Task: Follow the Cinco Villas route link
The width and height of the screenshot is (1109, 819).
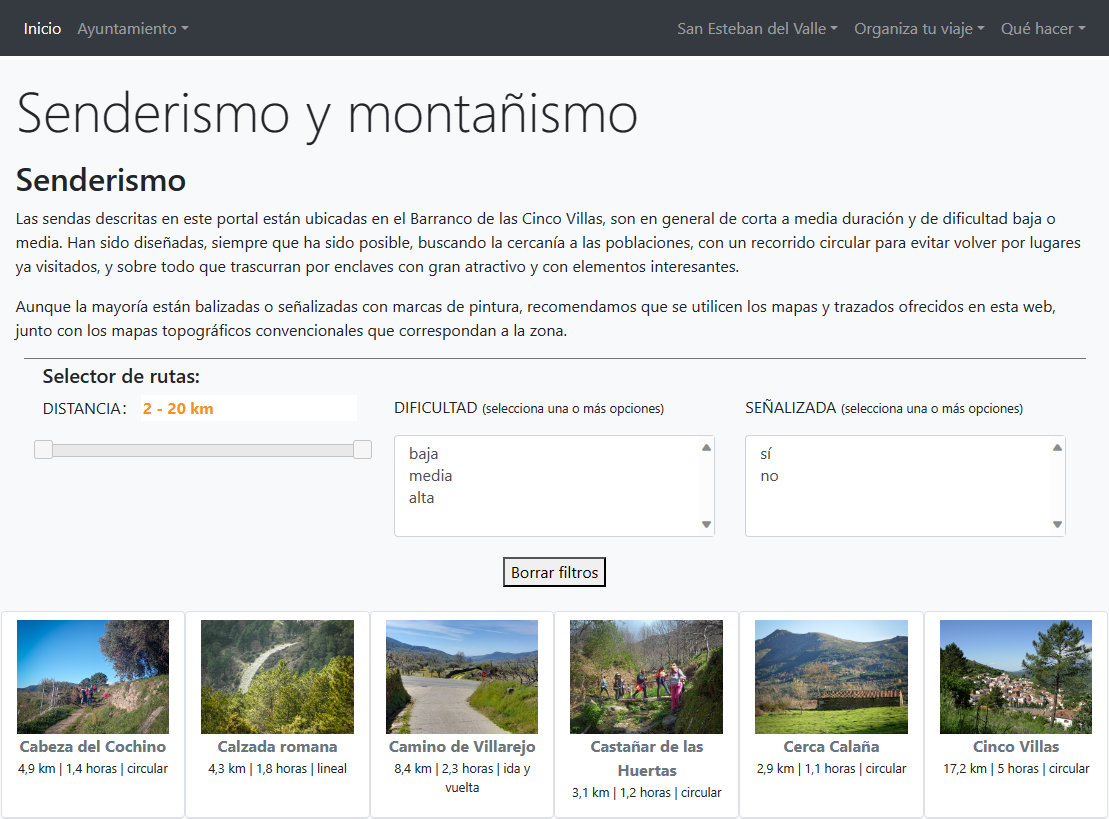Action: click(1016, 747)
